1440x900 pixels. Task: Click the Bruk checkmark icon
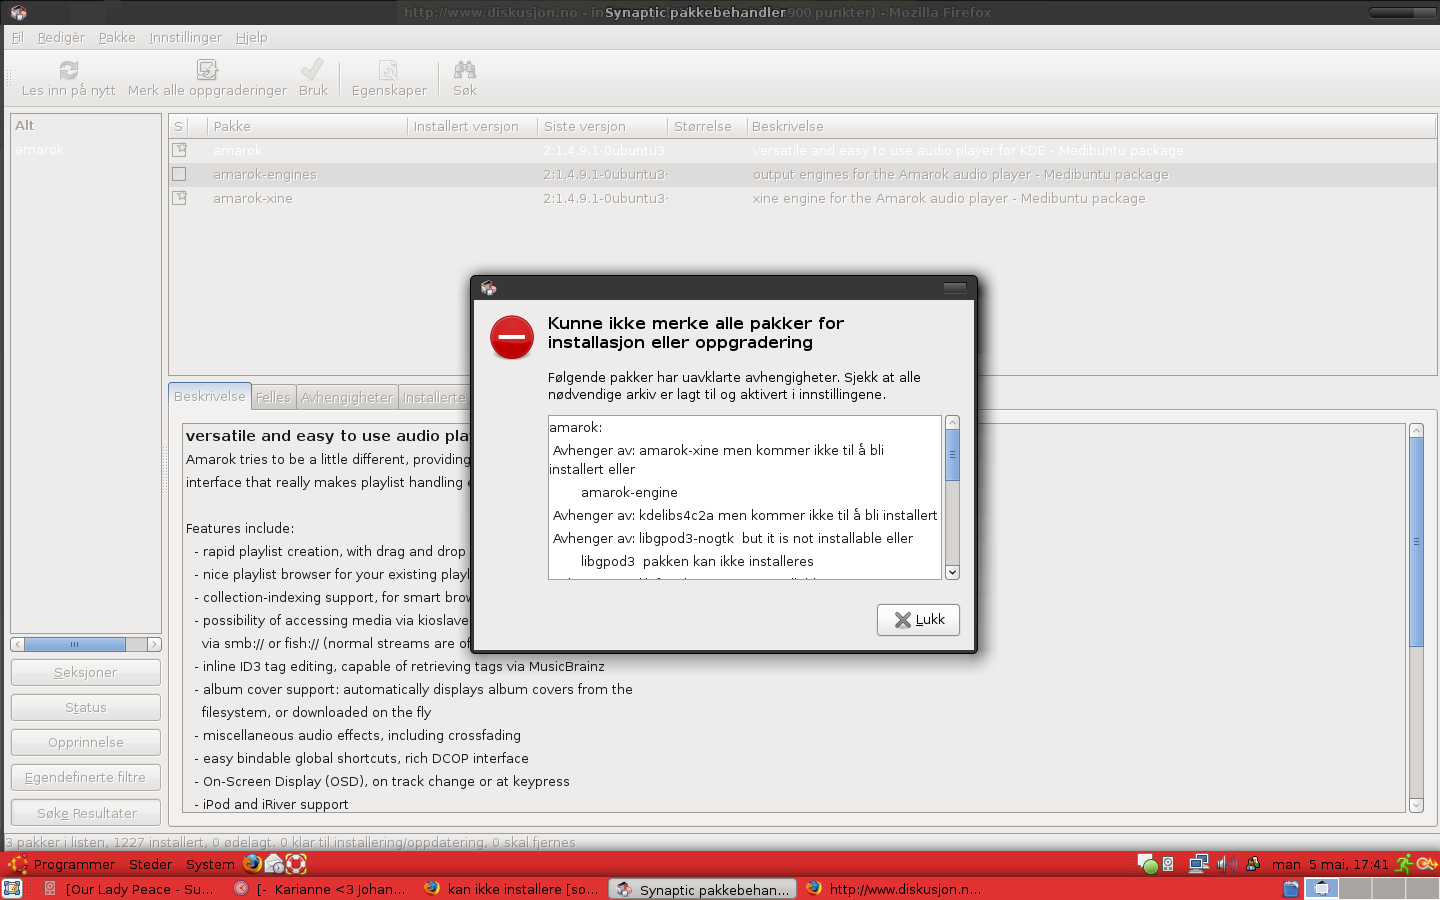point(312,68)
